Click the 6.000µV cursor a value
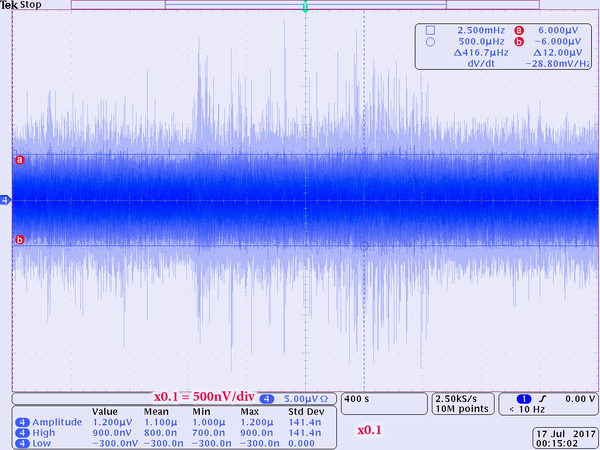Viewport: 600px width, 450px height. (558, 30)
